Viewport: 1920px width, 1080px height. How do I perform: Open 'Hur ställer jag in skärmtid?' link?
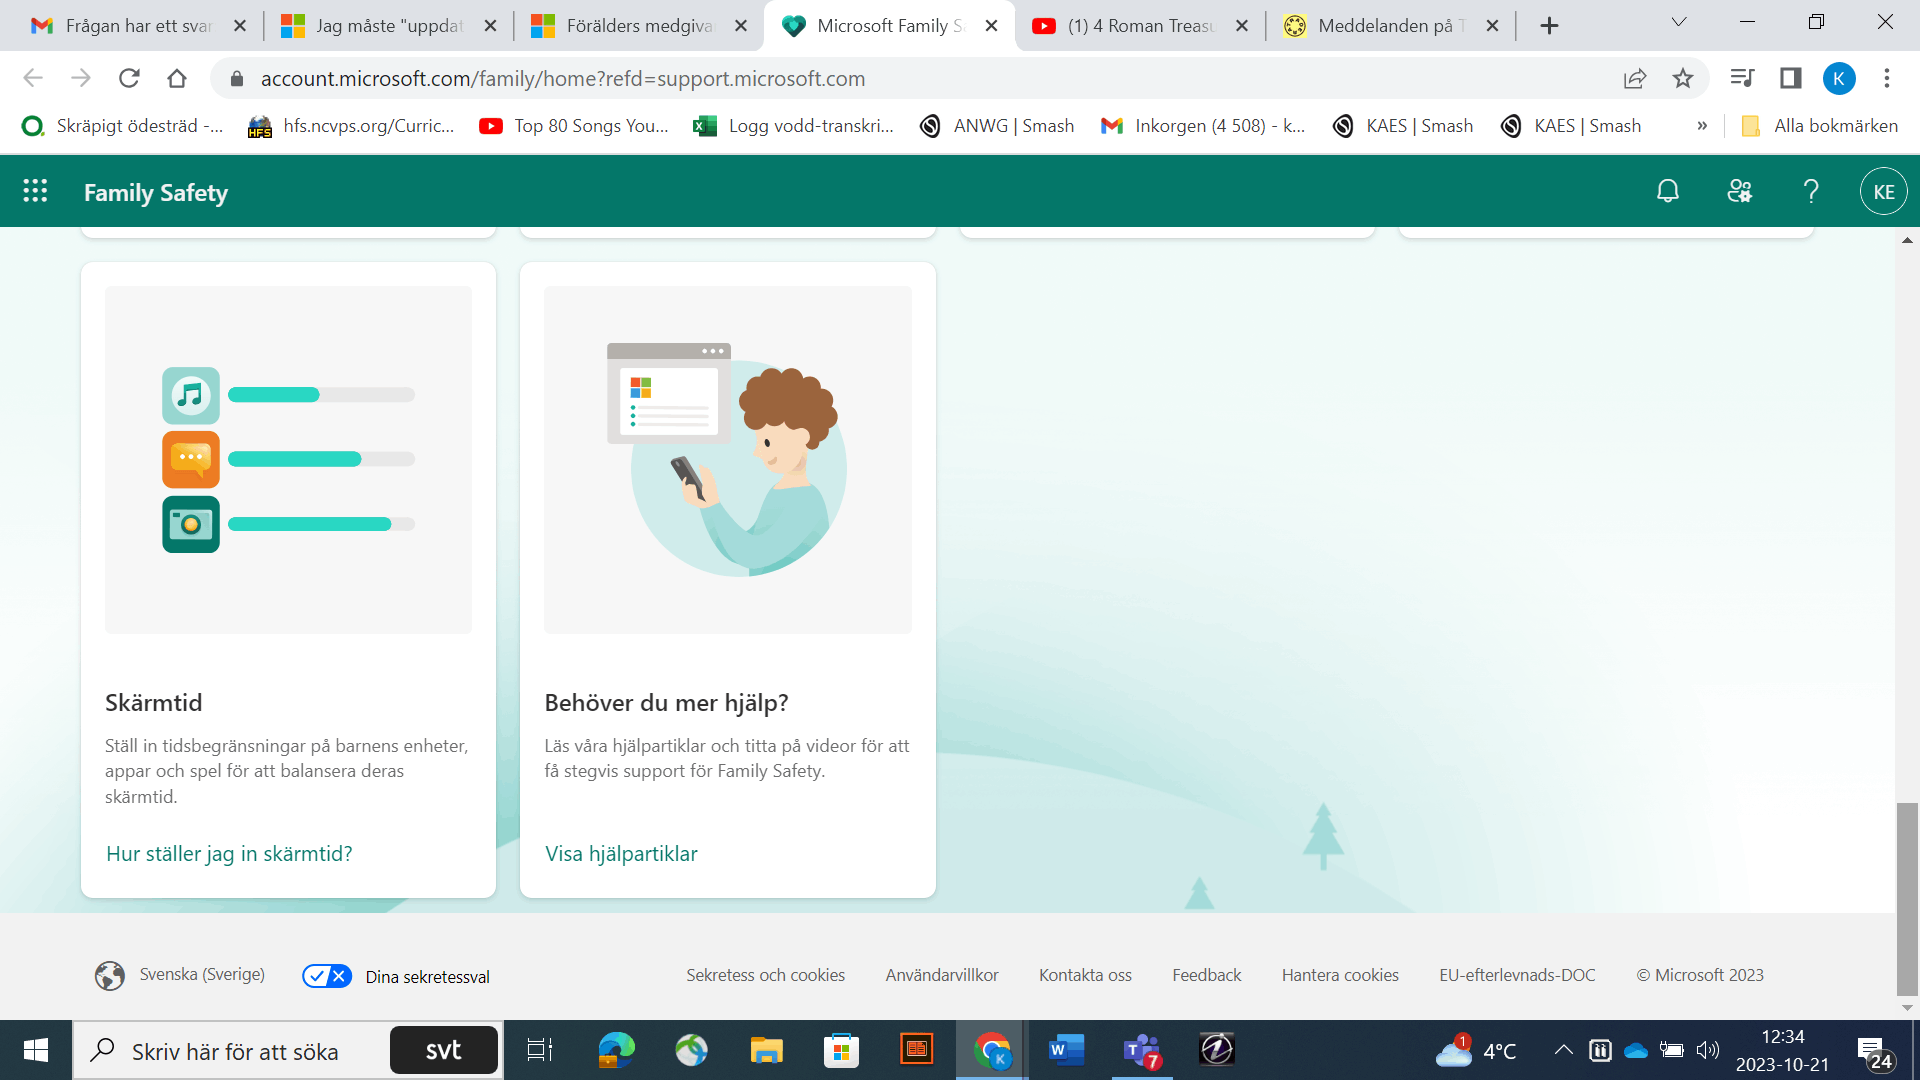pyautogui.click(x=229, y=853)
